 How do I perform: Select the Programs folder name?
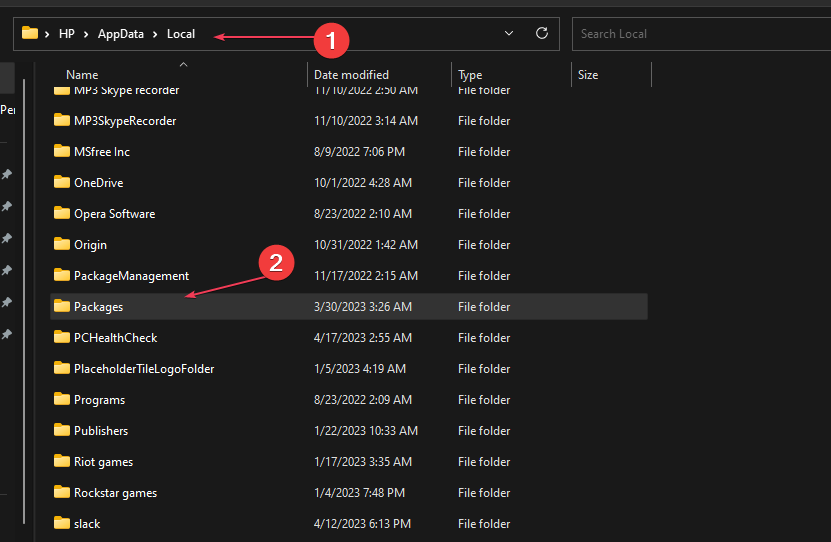(x=100, y=400)
